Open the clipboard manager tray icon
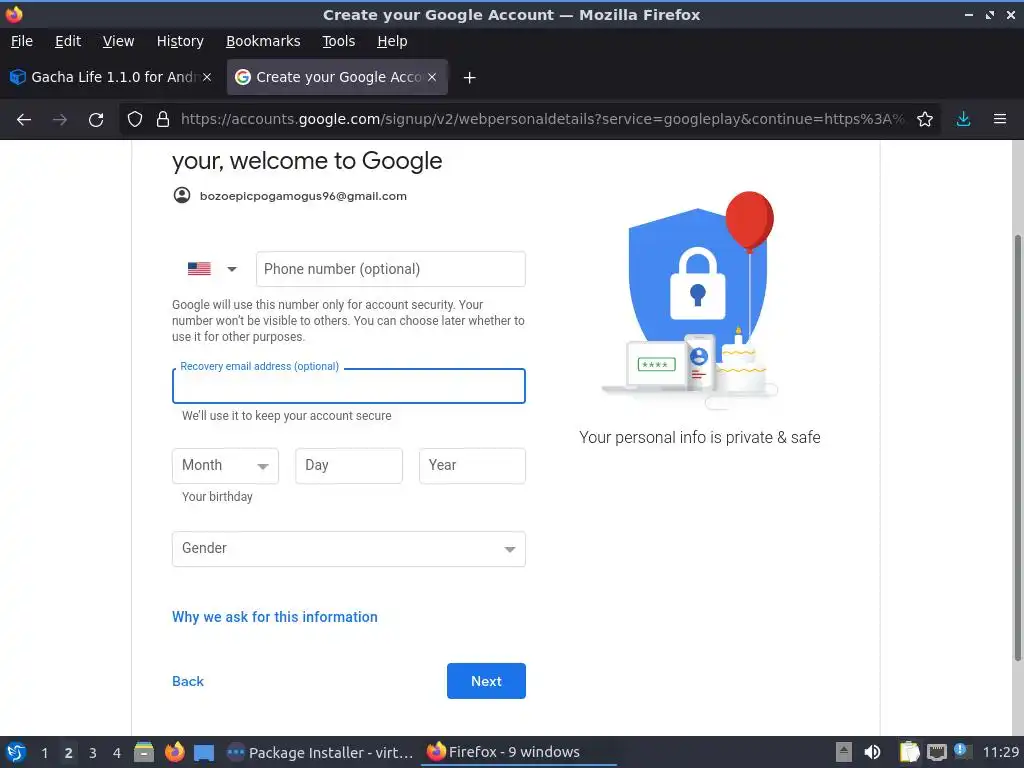This screenshot has height=768, width=1024. (909, 752)
